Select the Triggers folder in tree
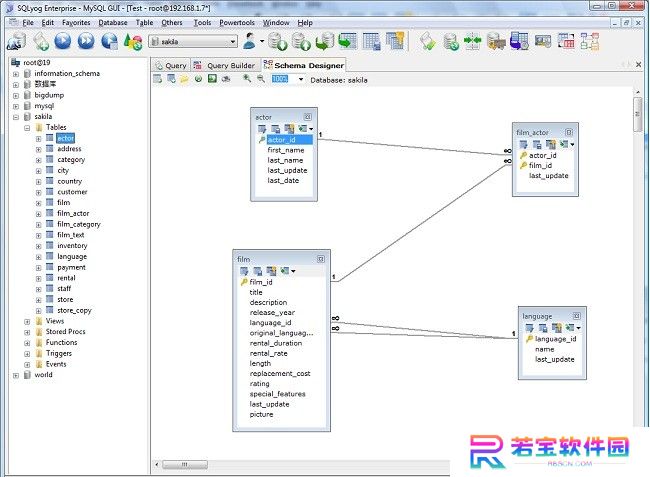Viewport: 650px width, 477px height. tap(58, 353)
